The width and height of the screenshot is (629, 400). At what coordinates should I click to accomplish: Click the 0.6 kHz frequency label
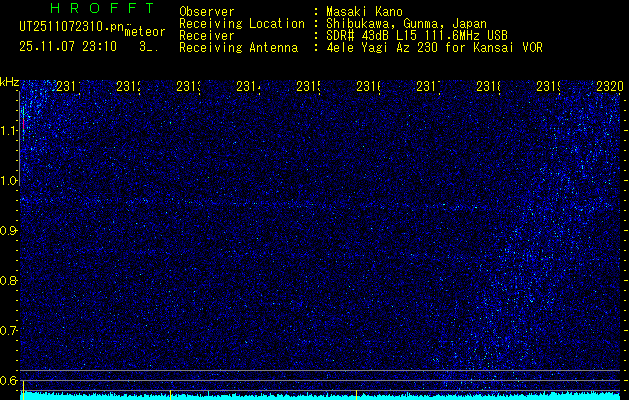coord(9,380)
